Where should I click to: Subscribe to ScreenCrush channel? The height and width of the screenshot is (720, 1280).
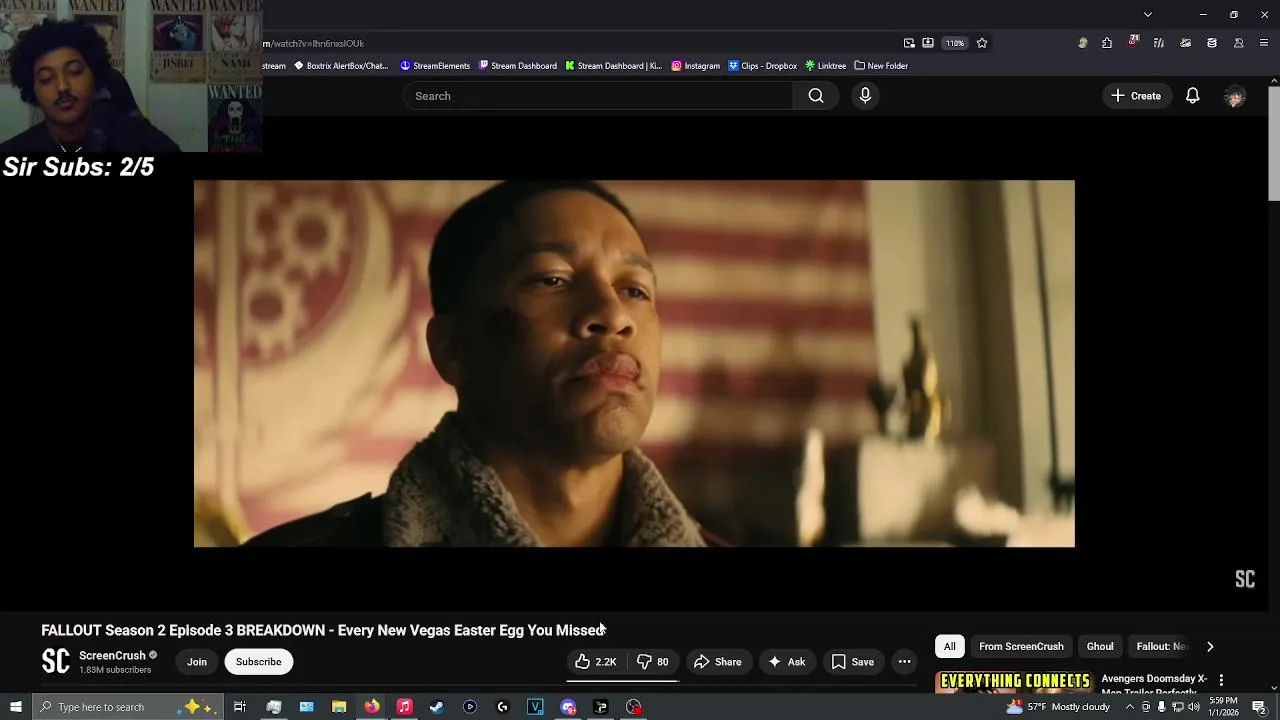[258, 662]
